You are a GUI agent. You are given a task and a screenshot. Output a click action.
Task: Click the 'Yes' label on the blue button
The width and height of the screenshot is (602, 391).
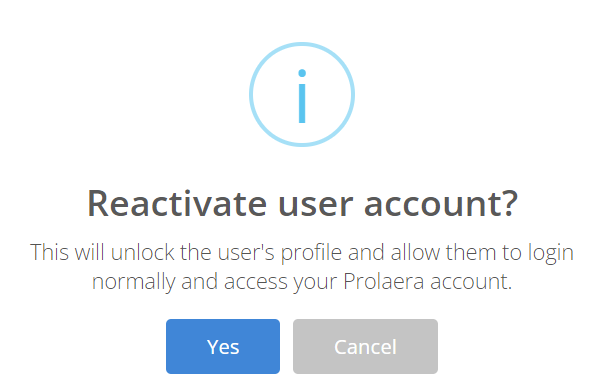(x=223, y=347)
